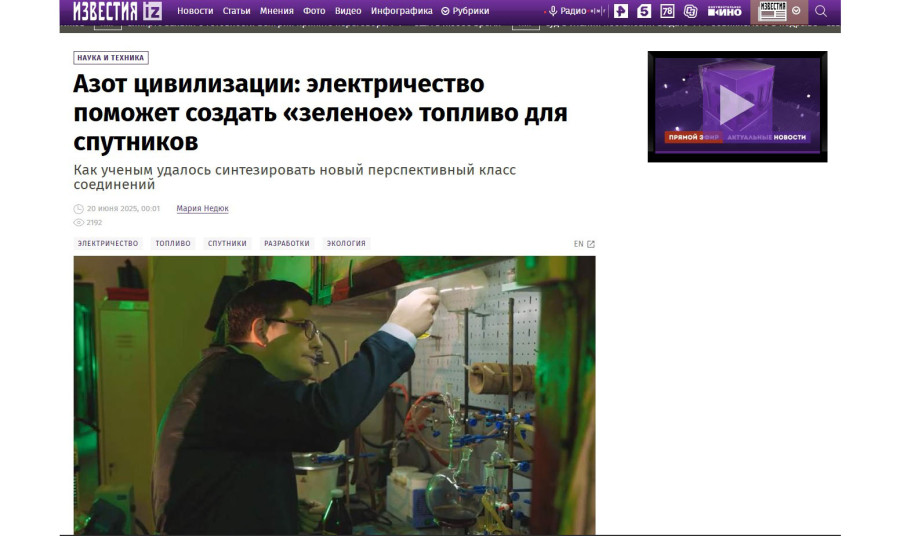Viewport: 900px width, 536px height.
Task: Click the Radio microphone icon
Action: coord(553,11)
